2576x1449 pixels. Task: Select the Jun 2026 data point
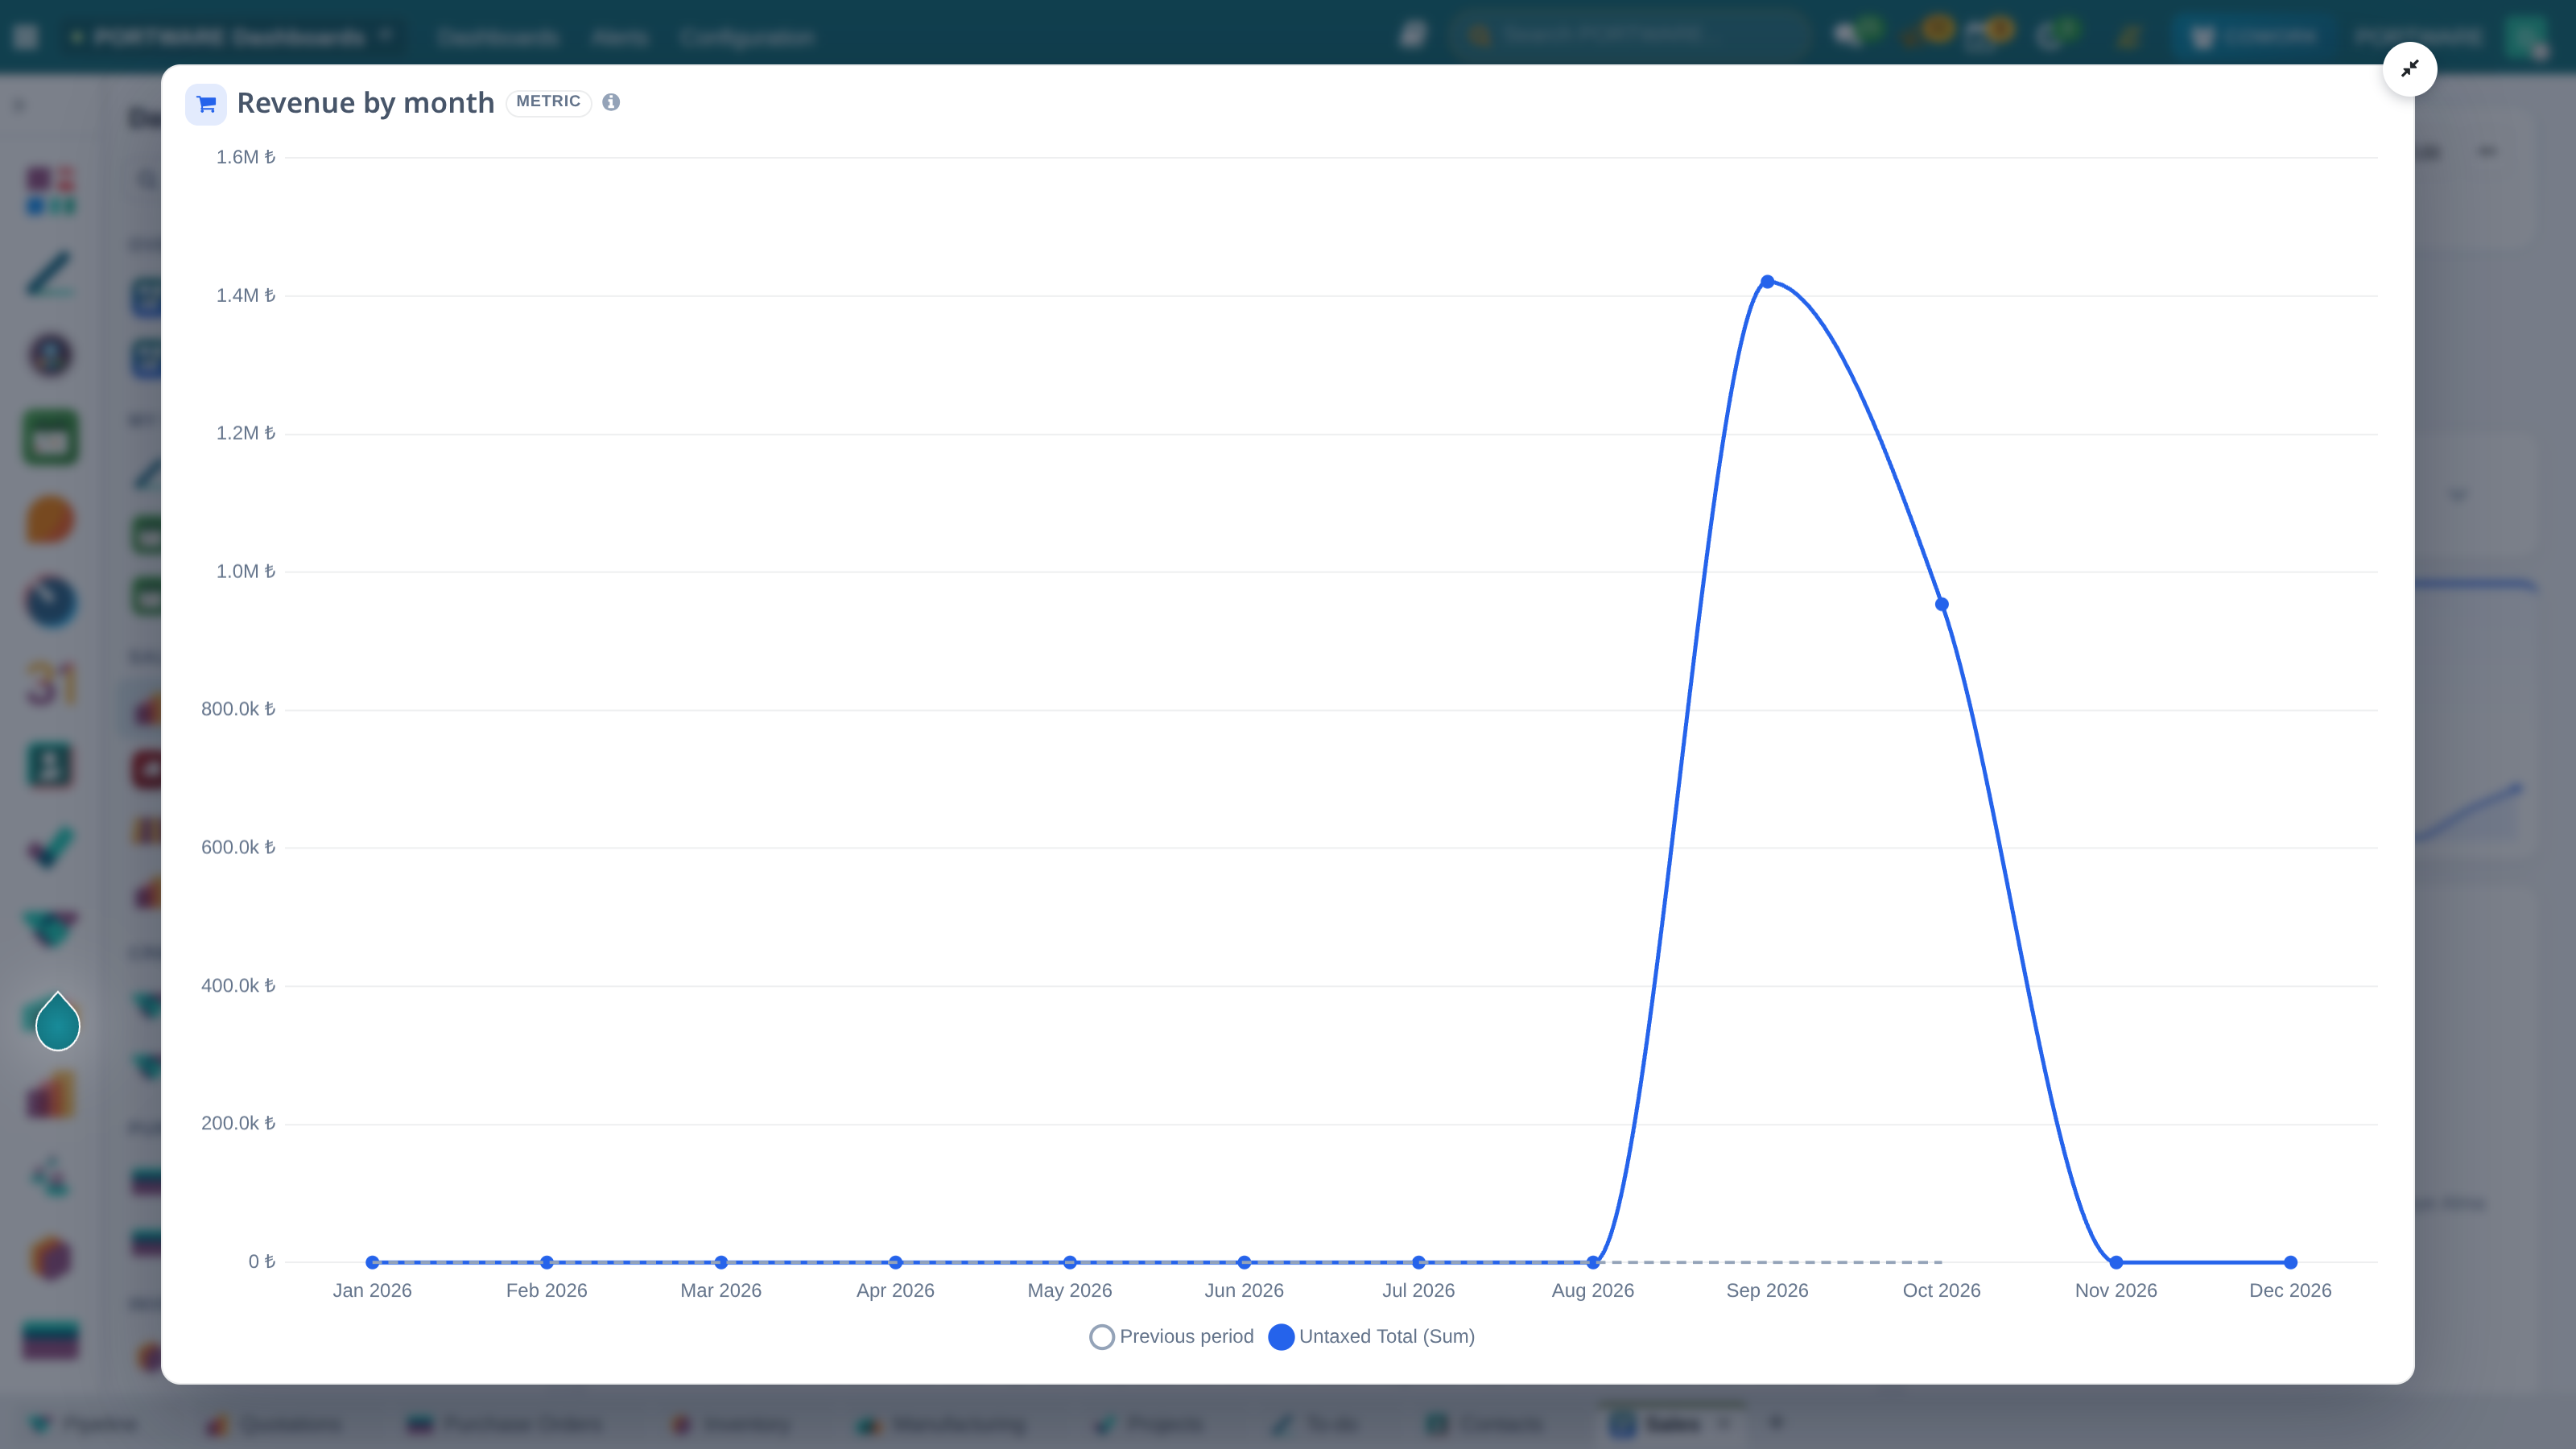1244,1262
